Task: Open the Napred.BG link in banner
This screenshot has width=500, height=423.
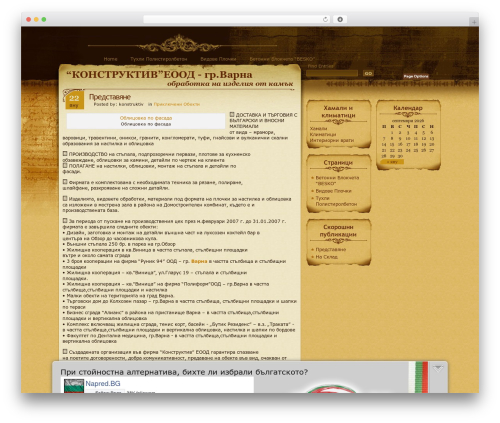Action: (103, 384)
